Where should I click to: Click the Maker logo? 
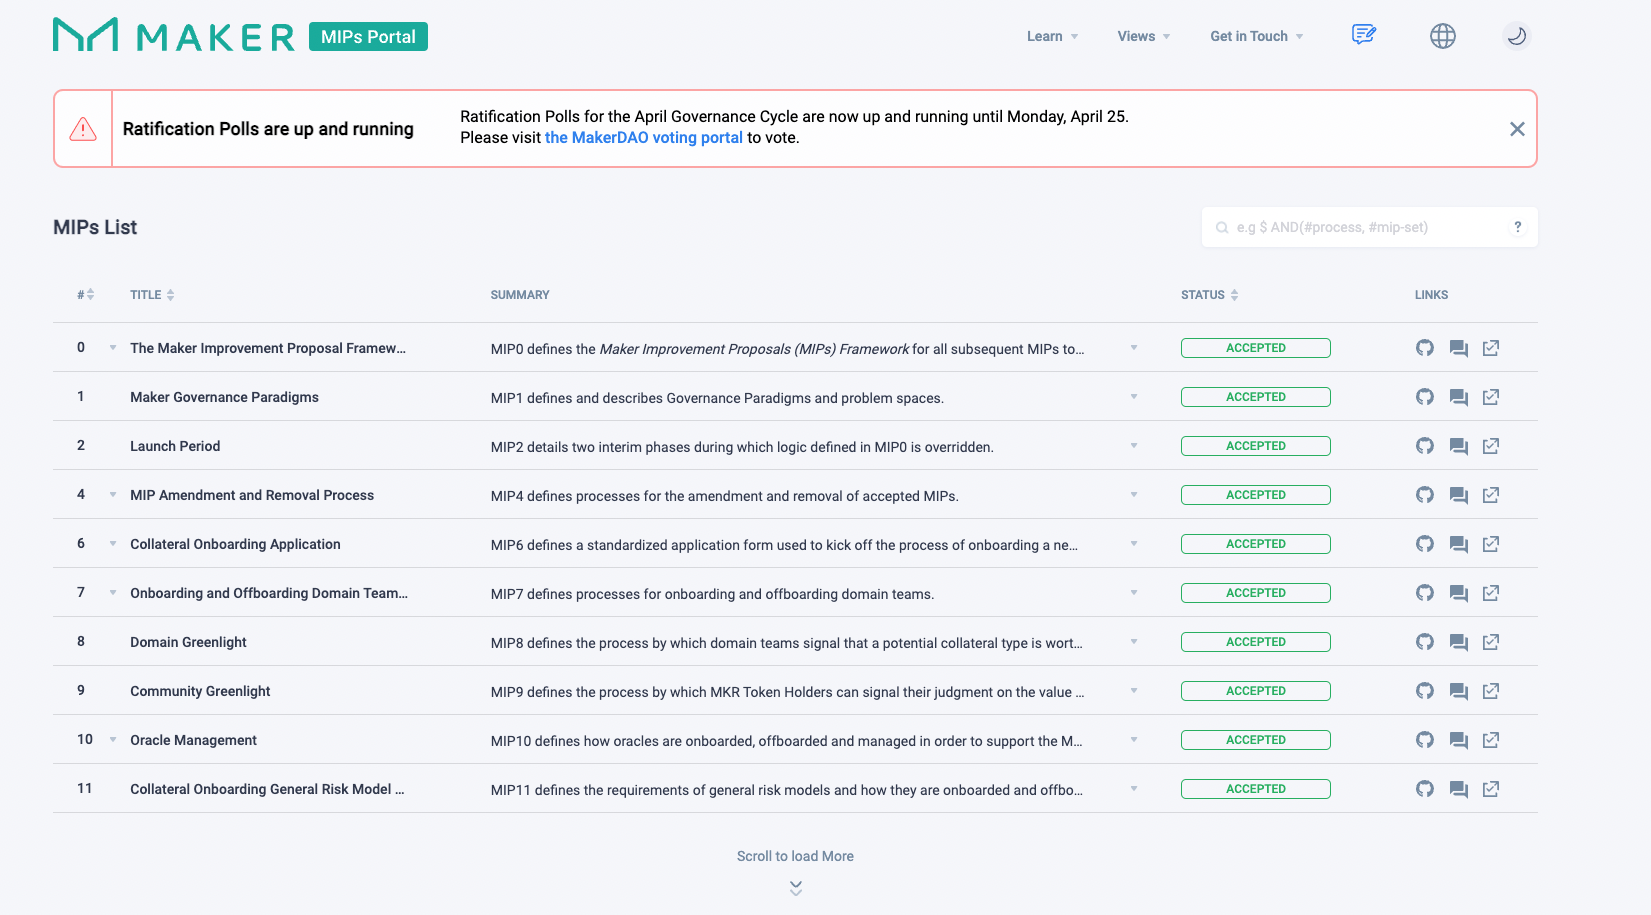click(174, 35)
